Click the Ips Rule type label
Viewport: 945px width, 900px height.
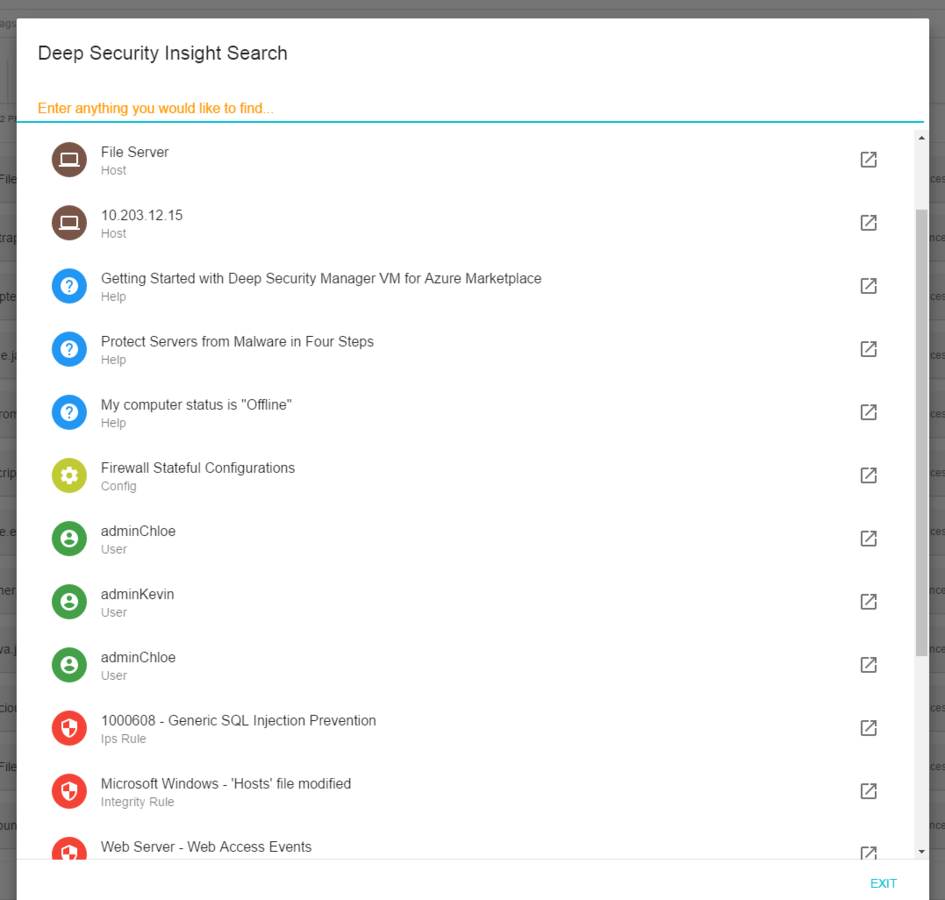124,739
